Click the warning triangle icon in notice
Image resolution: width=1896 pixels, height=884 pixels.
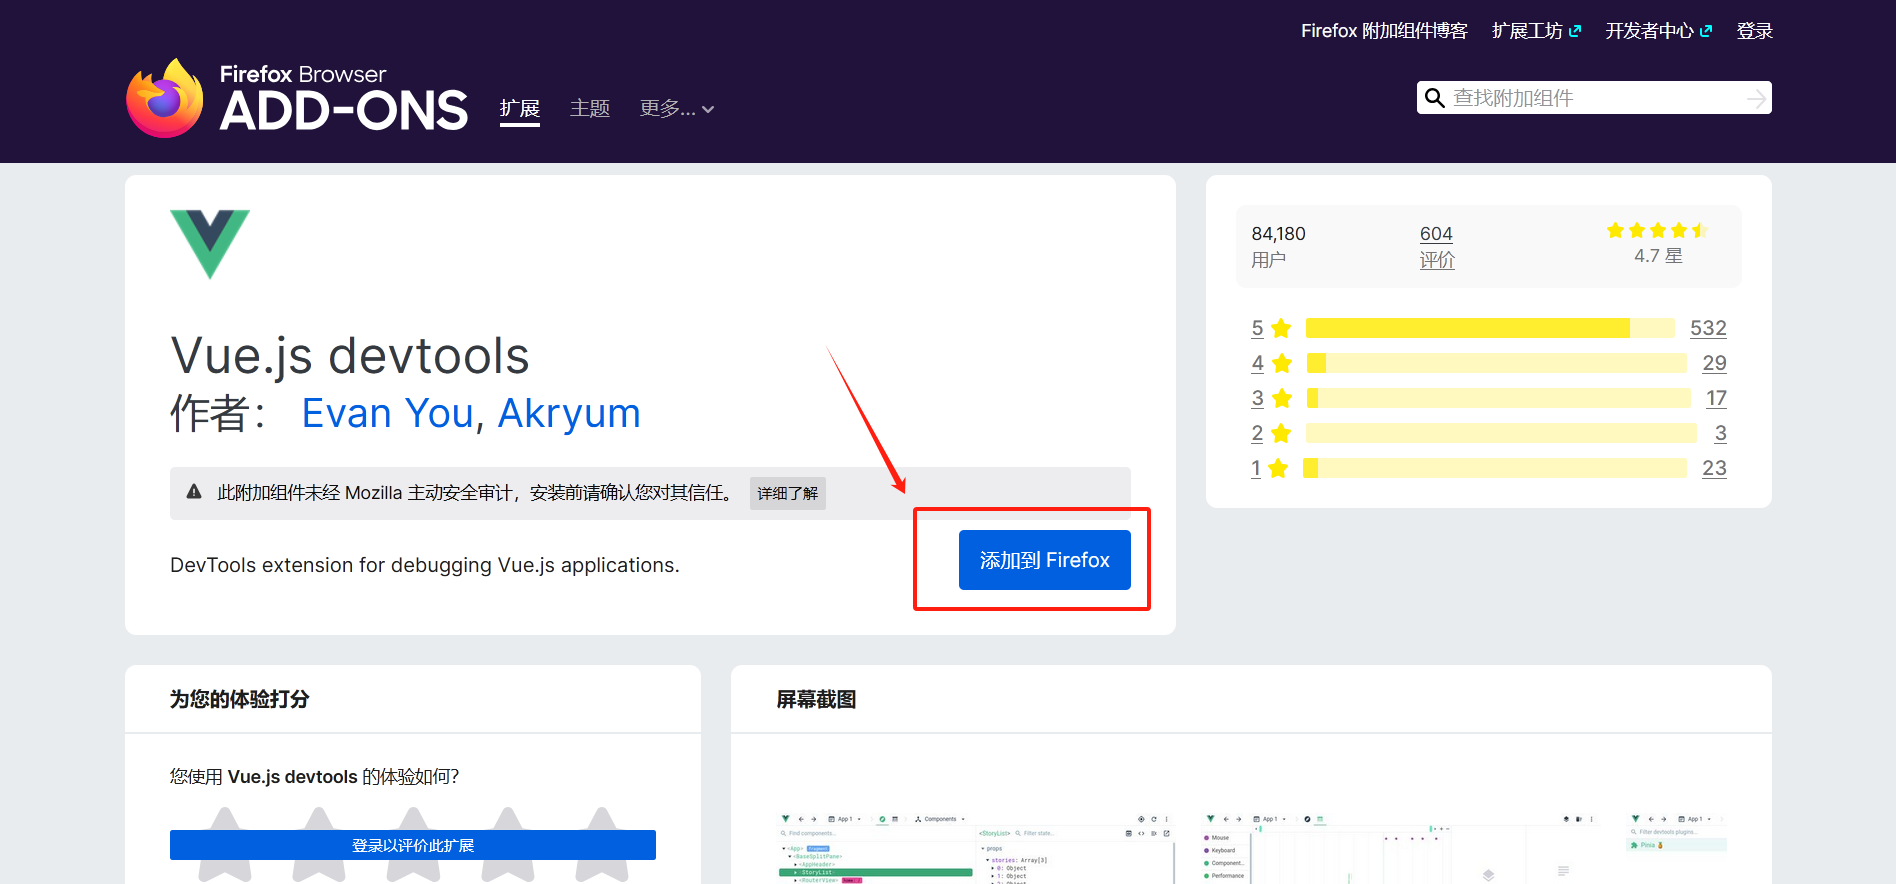(x=194, y=492)
